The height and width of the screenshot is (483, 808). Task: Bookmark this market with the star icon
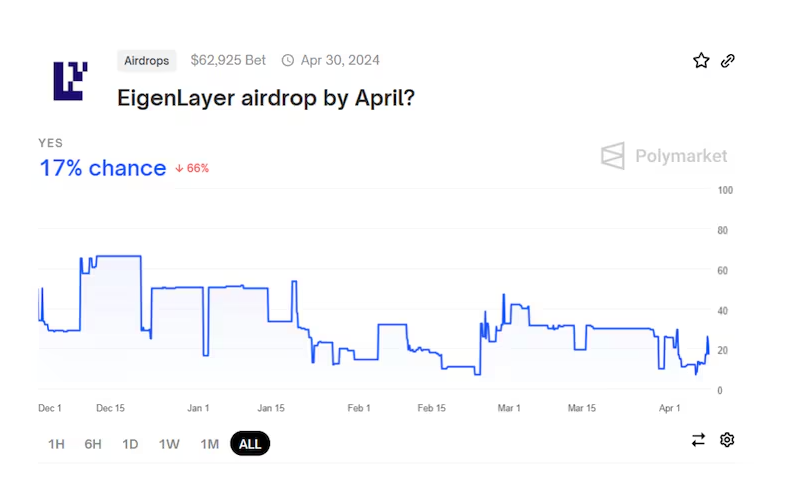coord(701,61)
